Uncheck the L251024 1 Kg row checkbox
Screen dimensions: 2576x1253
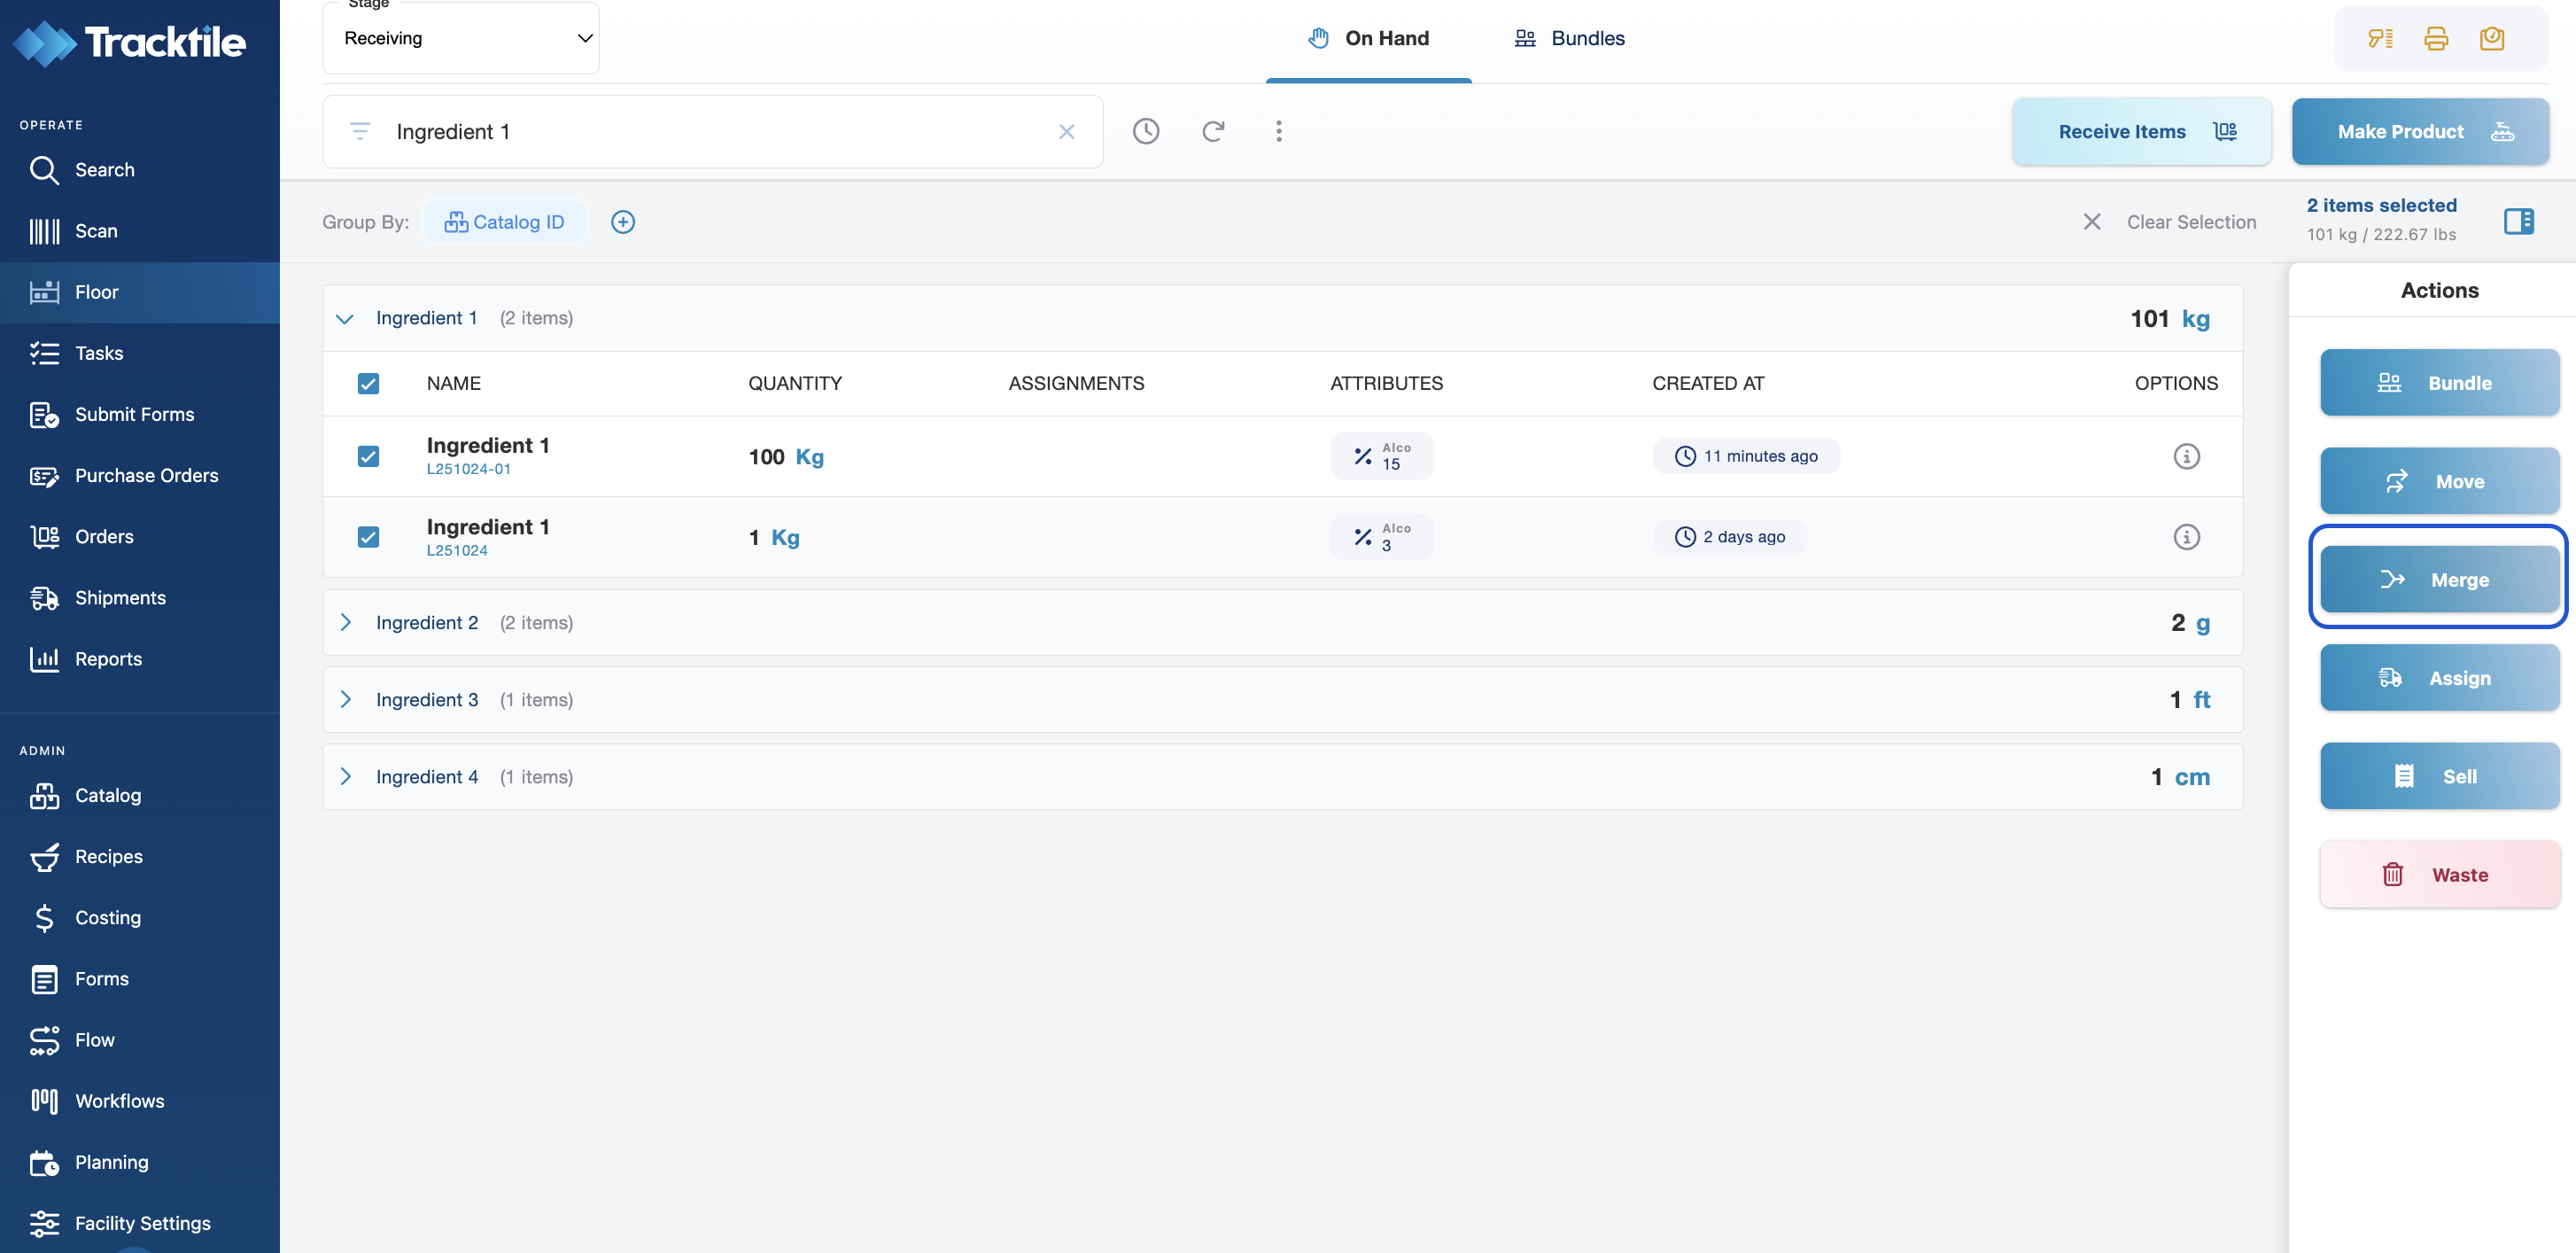coord(368,537)
